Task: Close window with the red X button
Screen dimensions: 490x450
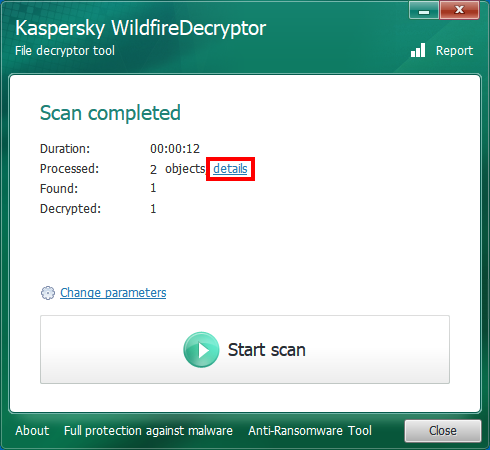Action: (460, 10)
